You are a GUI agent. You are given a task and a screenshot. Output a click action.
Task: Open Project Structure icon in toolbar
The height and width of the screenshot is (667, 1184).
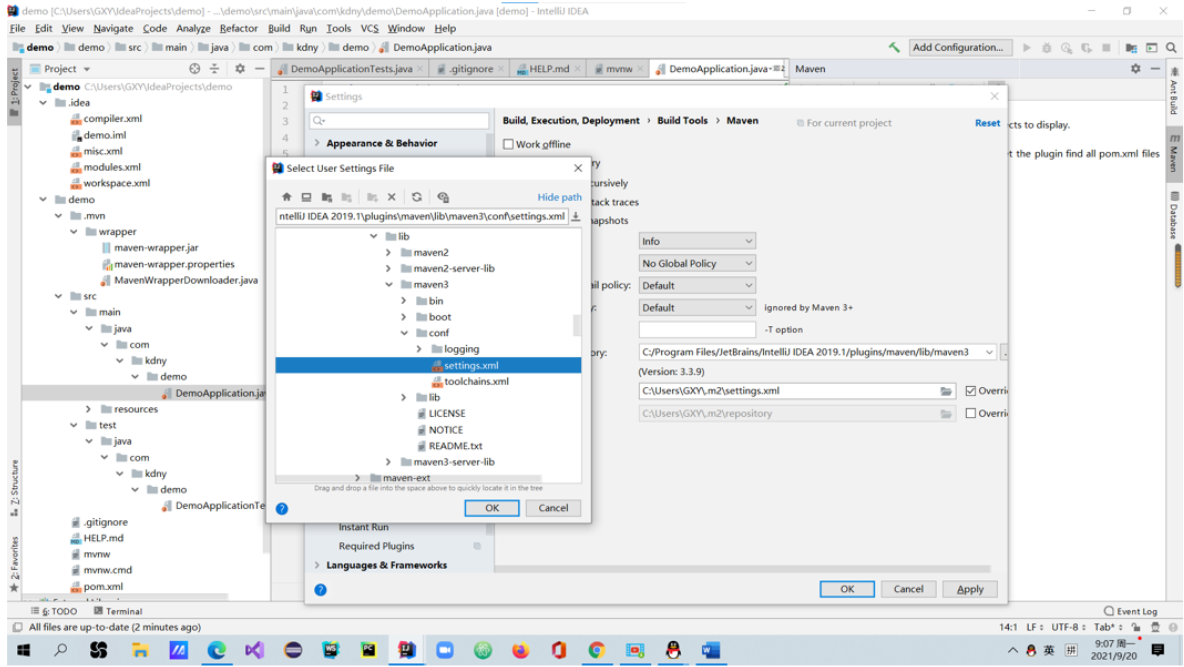pos(1130,47)
